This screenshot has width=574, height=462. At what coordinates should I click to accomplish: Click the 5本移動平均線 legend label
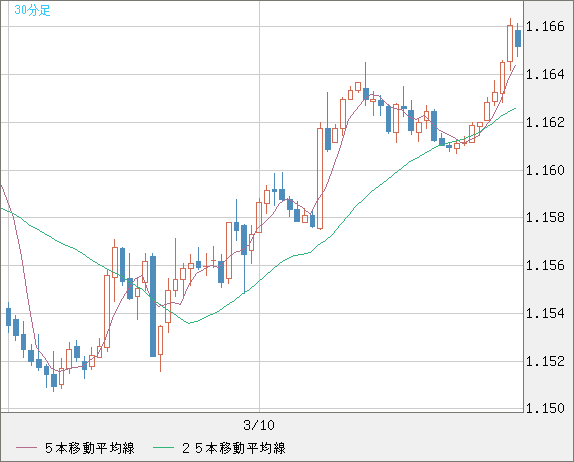point(90,448)
